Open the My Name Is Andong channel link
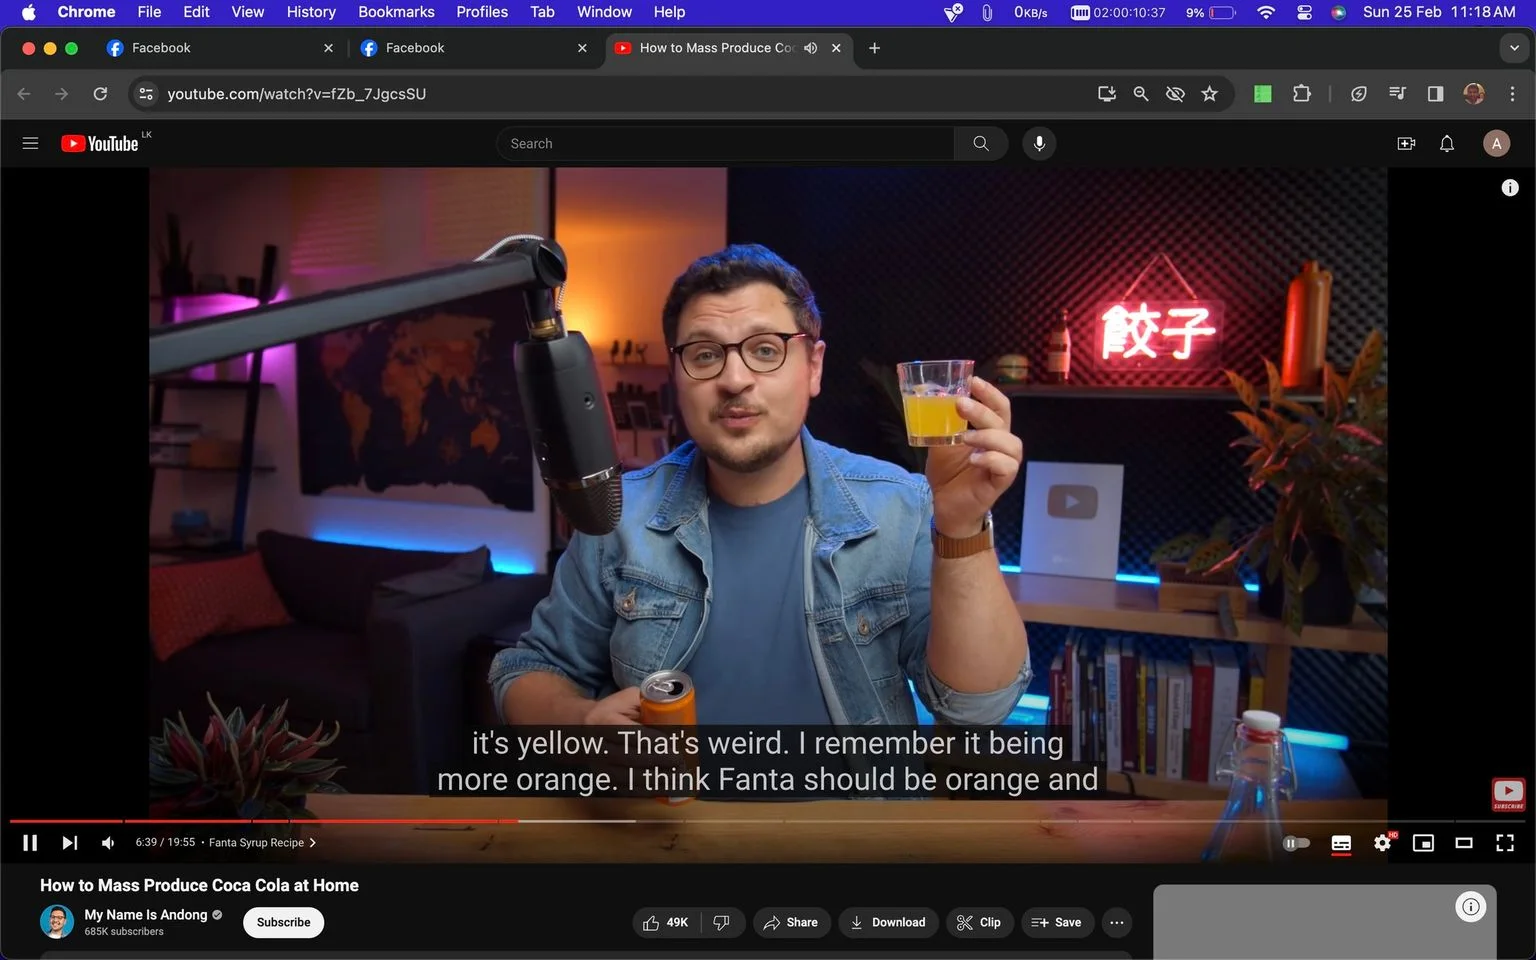 click(x=146, y=914)
